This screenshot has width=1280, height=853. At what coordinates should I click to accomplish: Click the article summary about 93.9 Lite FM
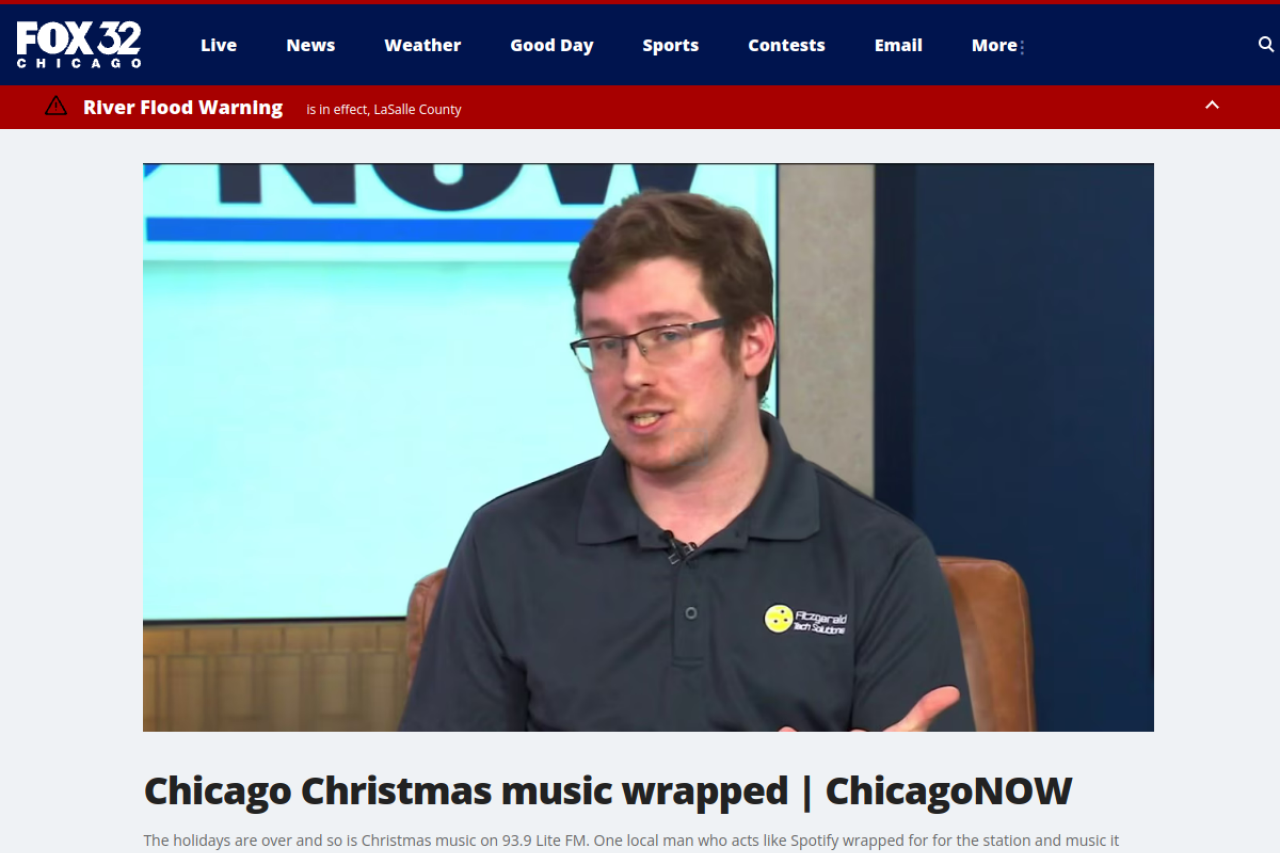click(631, 841)
